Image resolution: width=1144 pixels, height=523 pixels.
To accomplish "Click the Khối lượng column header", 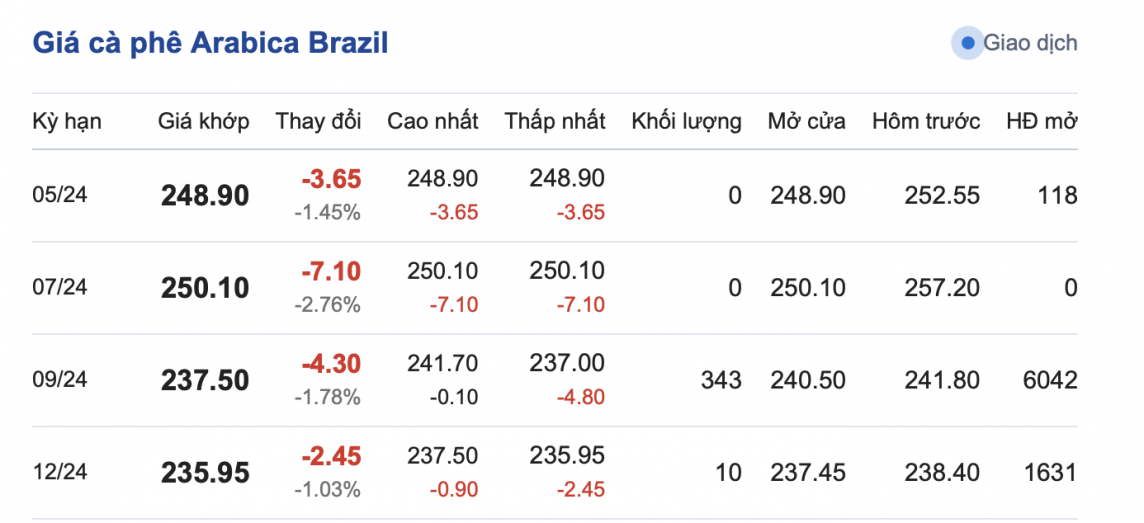I will tap(686, 122).
